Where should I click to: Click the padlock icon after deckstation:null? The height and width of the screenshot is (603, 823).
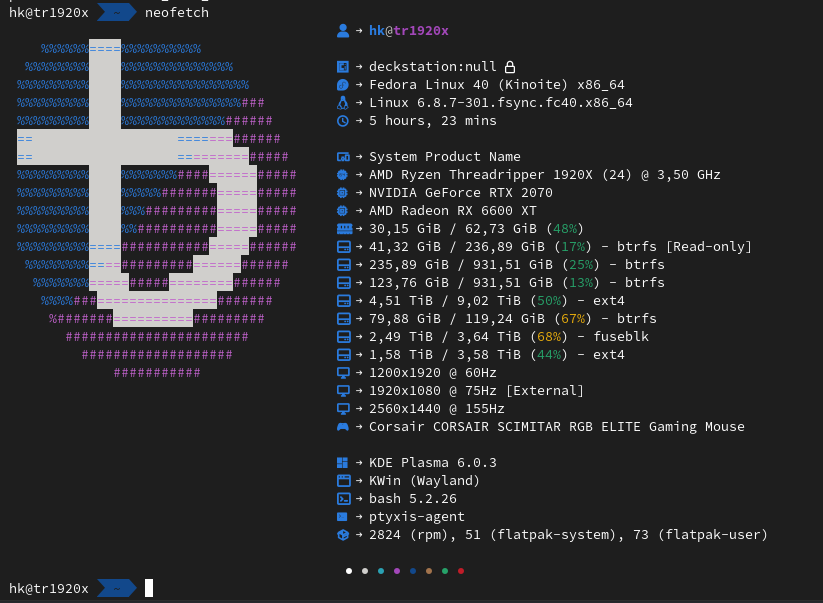pyautogui.click(x=510, y=67)
